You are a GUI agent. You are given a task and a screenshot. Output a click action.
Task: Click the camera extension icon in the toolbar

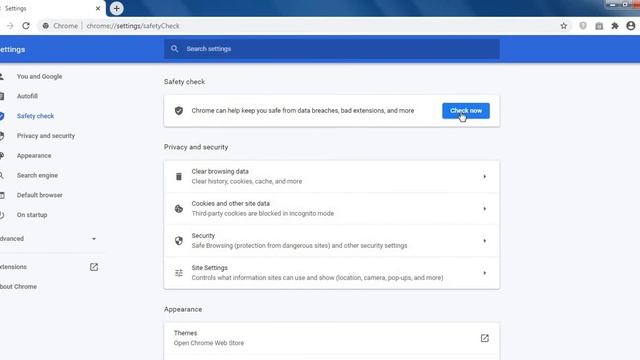coord(599,26)
